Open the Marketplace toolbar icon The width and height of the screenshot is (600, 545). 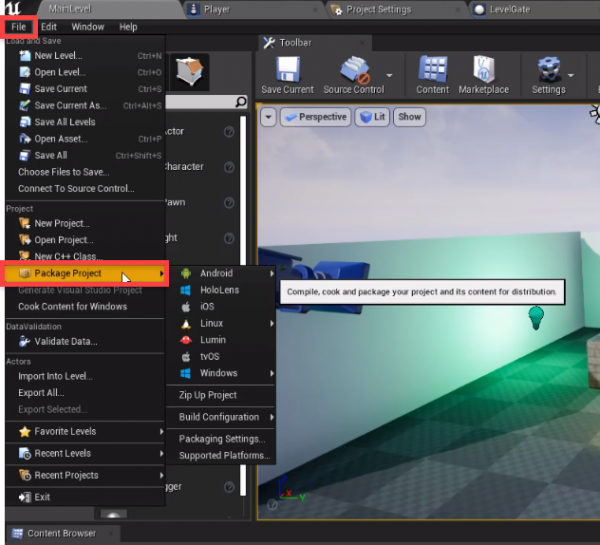pyautogui.click(x=484, y=69)
